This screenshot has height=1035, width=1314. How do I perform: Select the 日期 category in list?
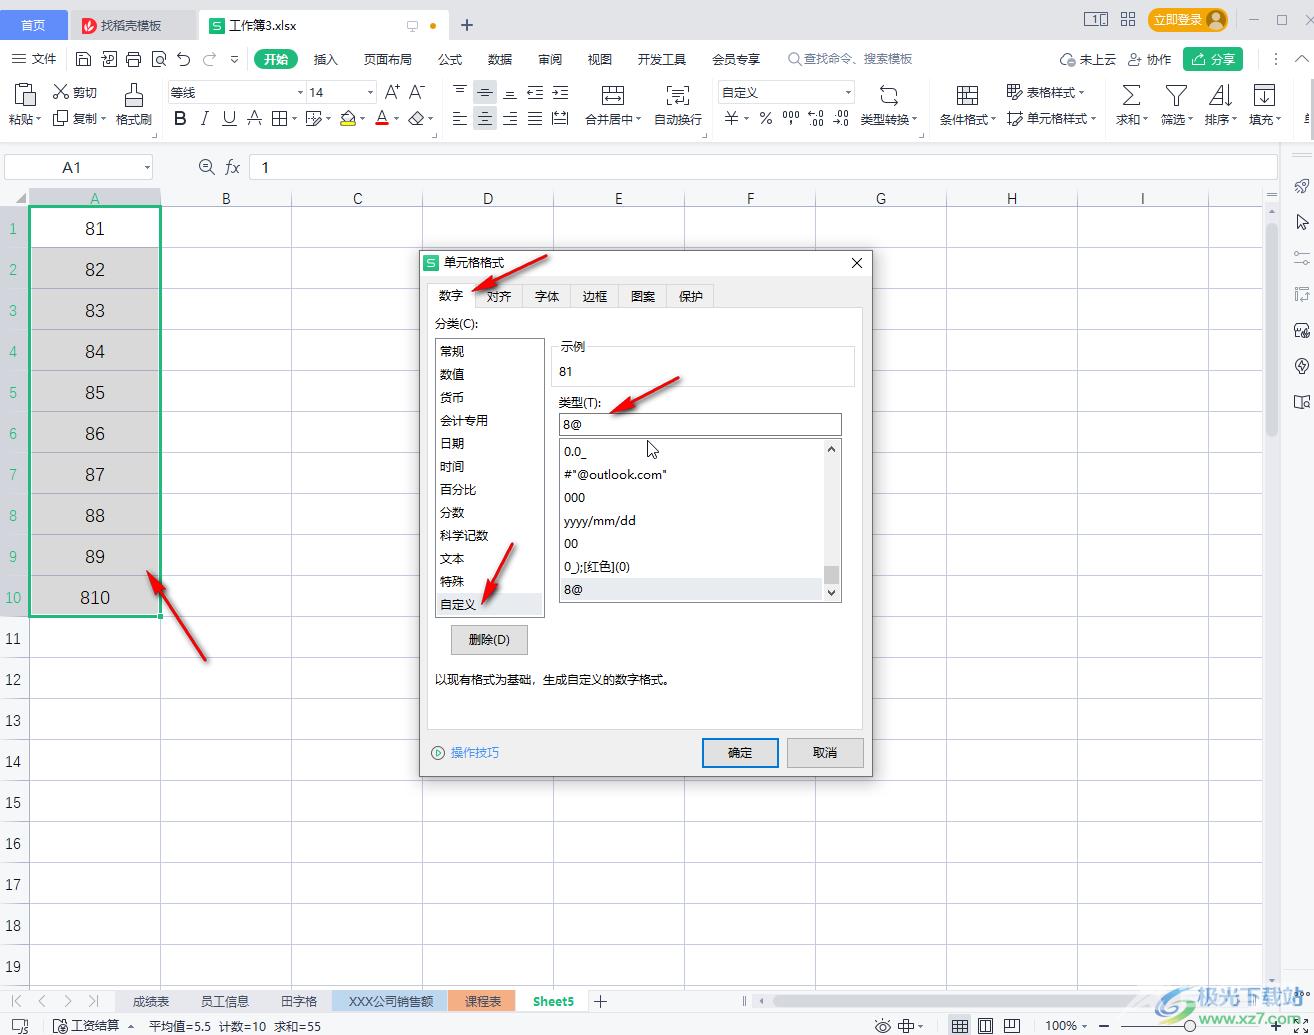[x=489, y=443]
